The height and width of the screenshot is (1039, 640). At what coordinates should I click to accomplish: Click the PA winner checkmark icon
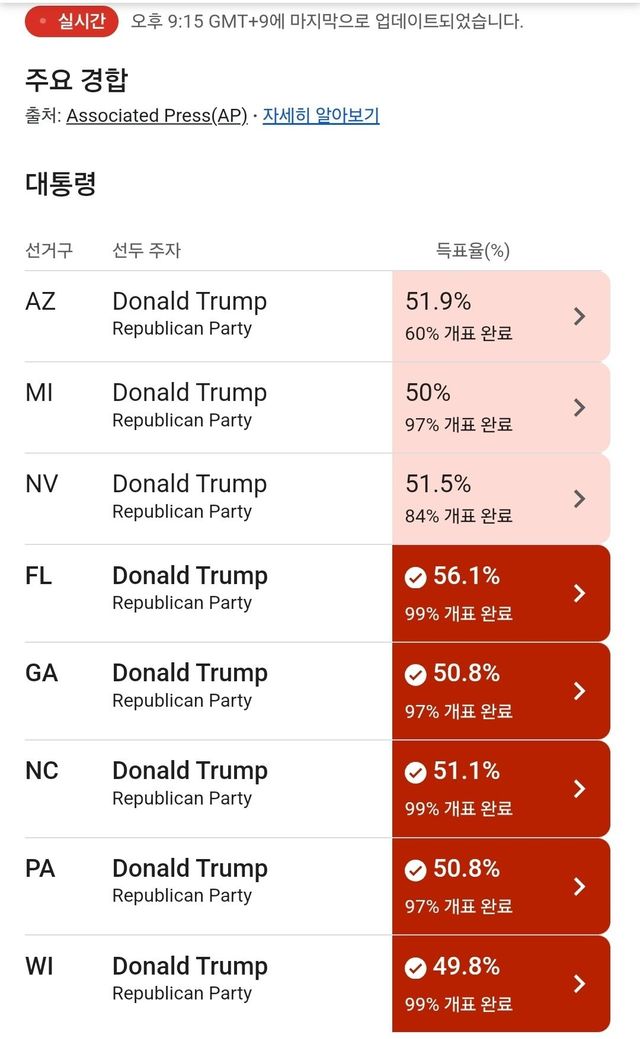pyautogui.click(x=415, y=870)
